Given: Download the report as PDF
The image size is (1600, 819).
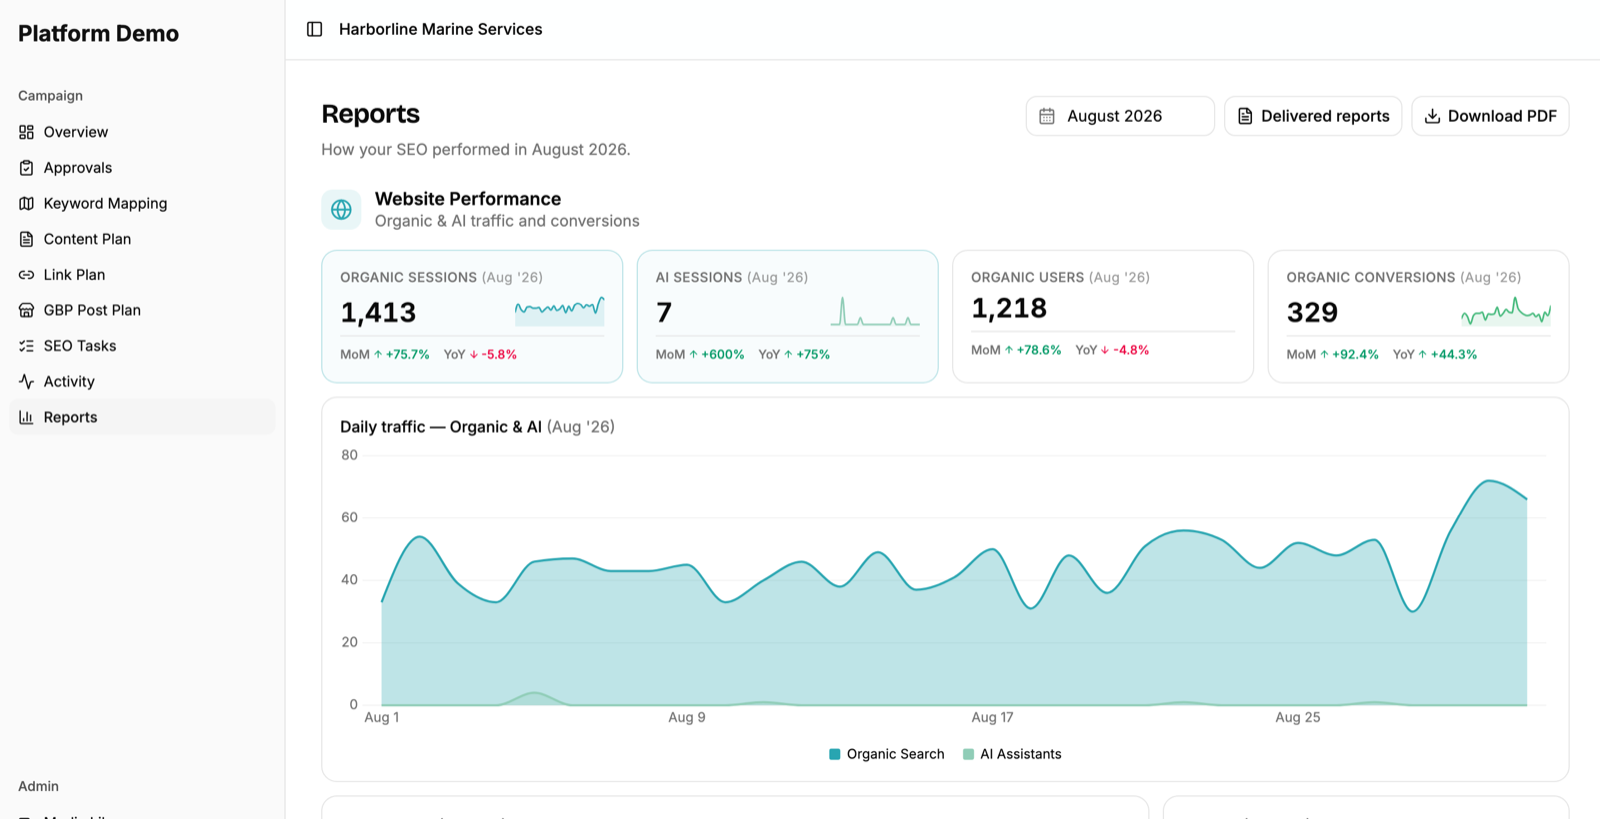Looking at the screenshot, I should pyautogui.click(x=1490, y=116).
